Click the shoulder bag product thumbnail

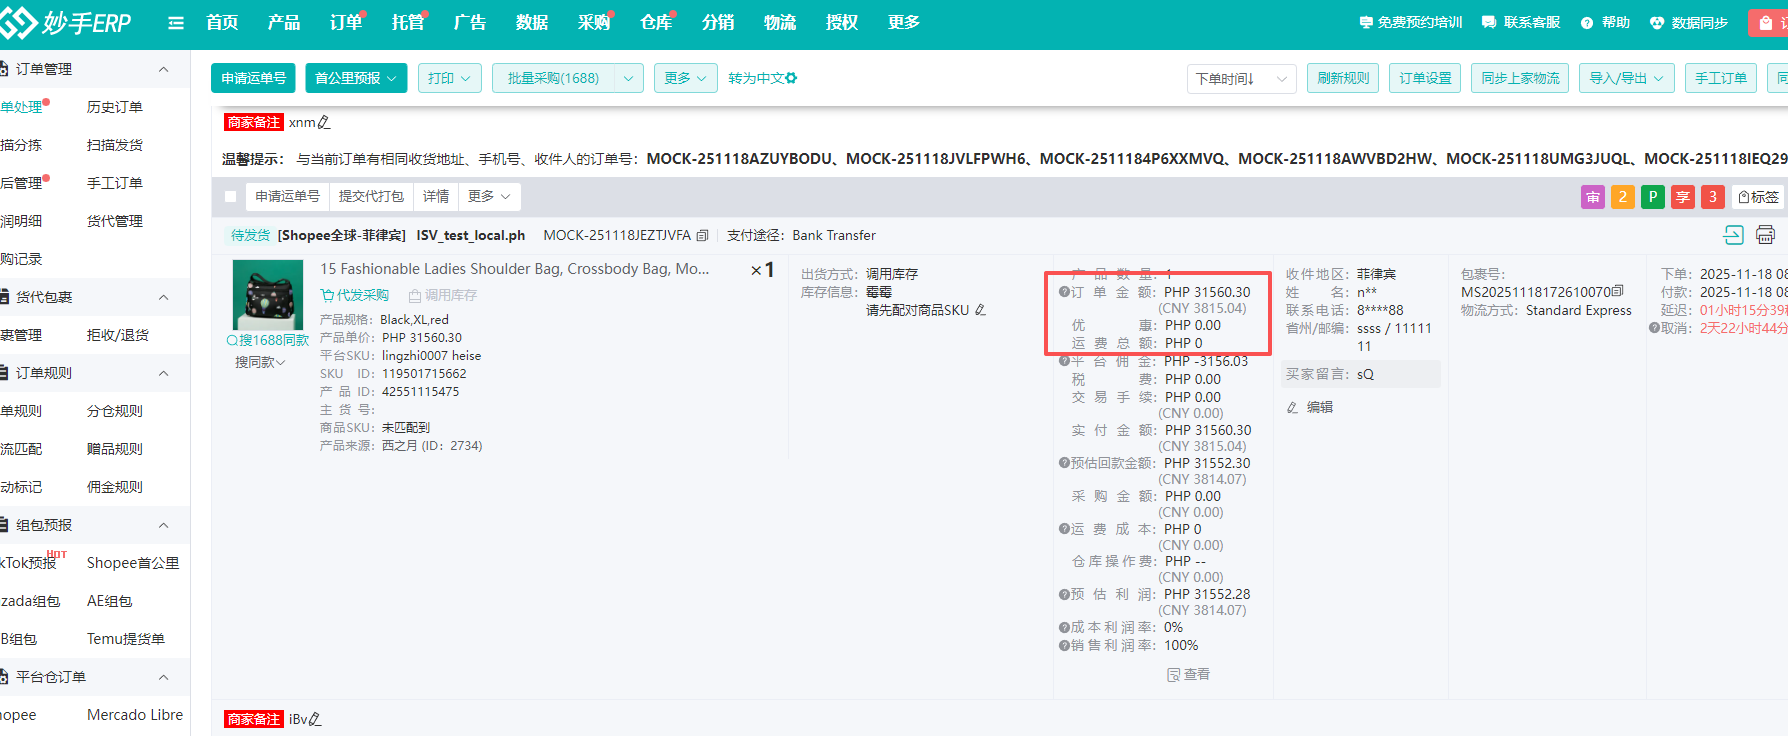click(268, 295)
